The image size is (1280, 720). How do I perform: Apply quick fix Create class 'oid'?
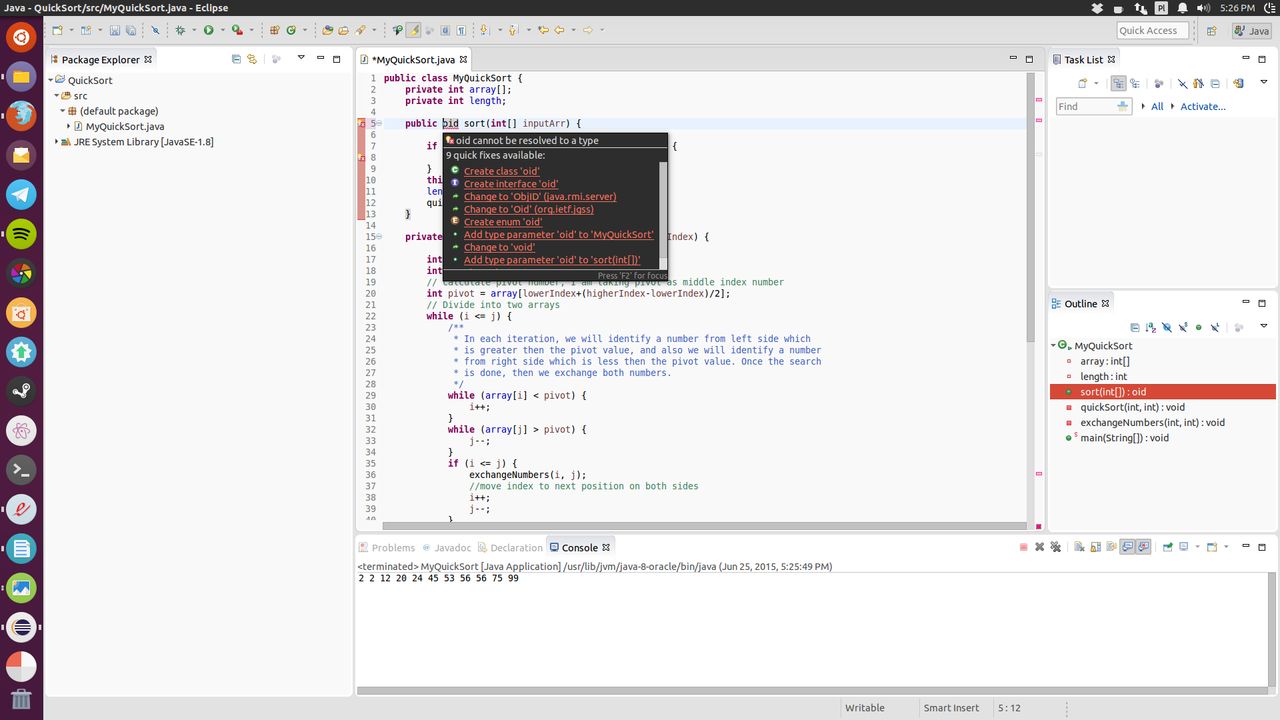(x=501, y=171)
